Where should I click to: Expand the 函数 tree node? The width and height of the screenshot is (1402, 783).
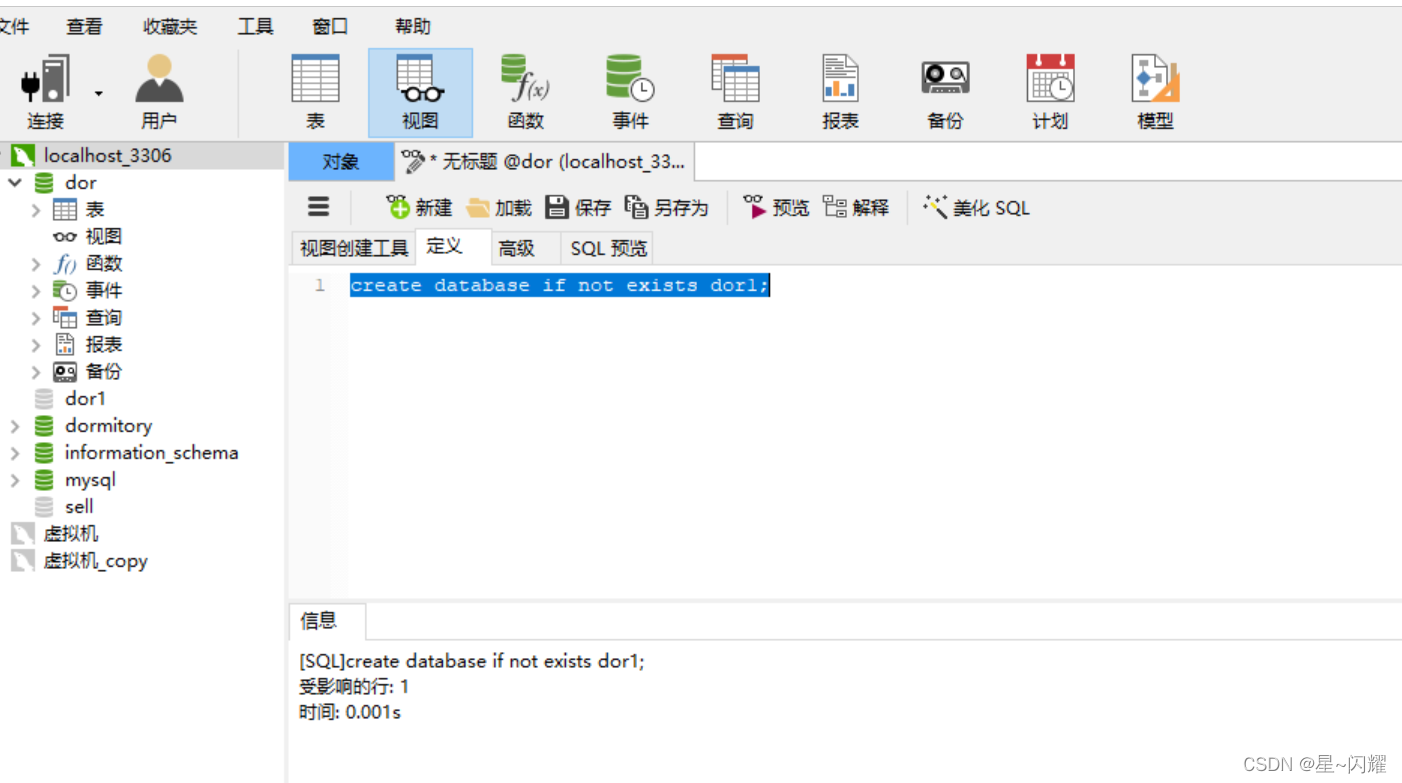[36, 263]
